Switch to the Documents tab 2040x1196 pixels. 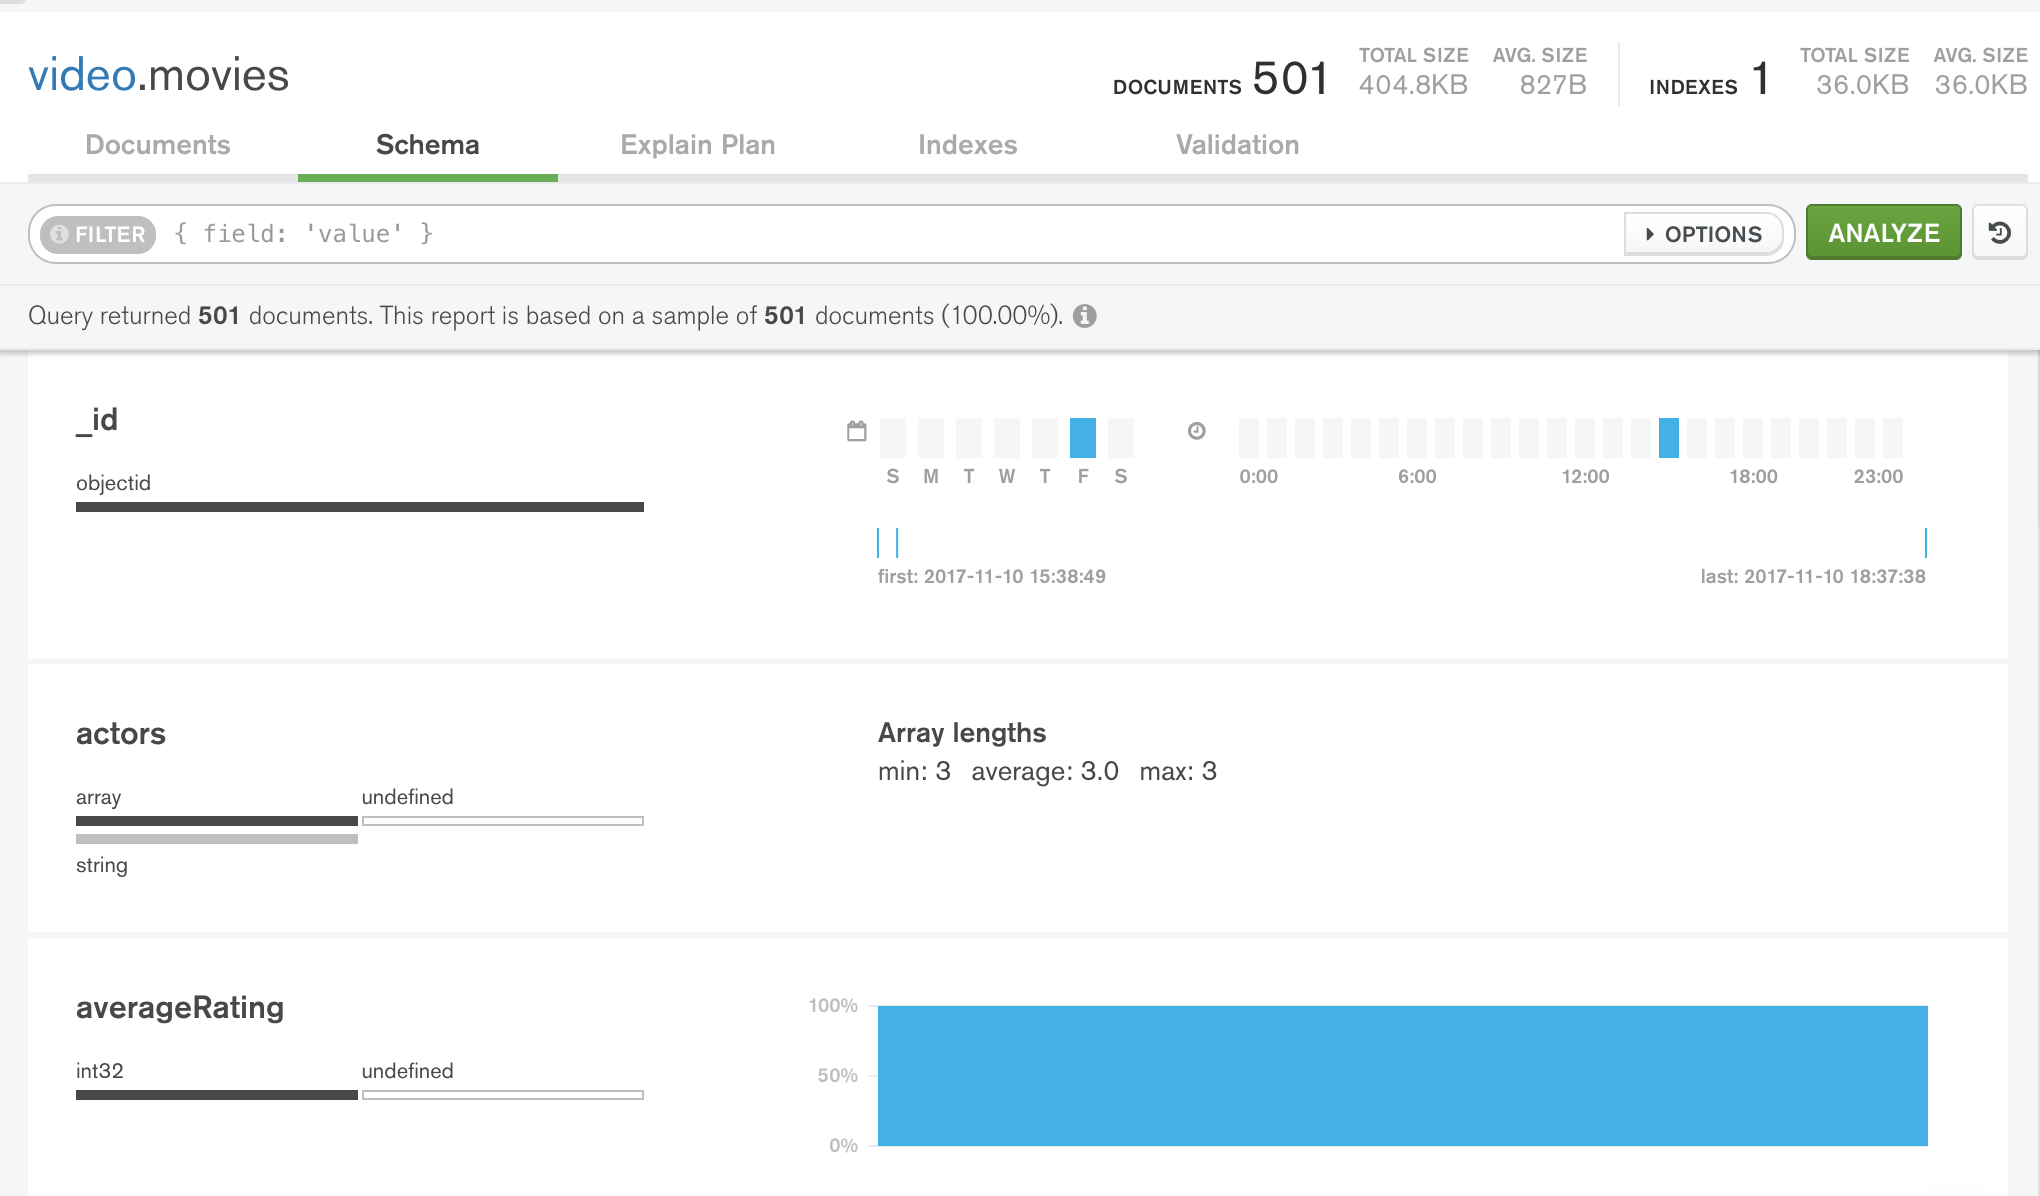tap(157, 144)
